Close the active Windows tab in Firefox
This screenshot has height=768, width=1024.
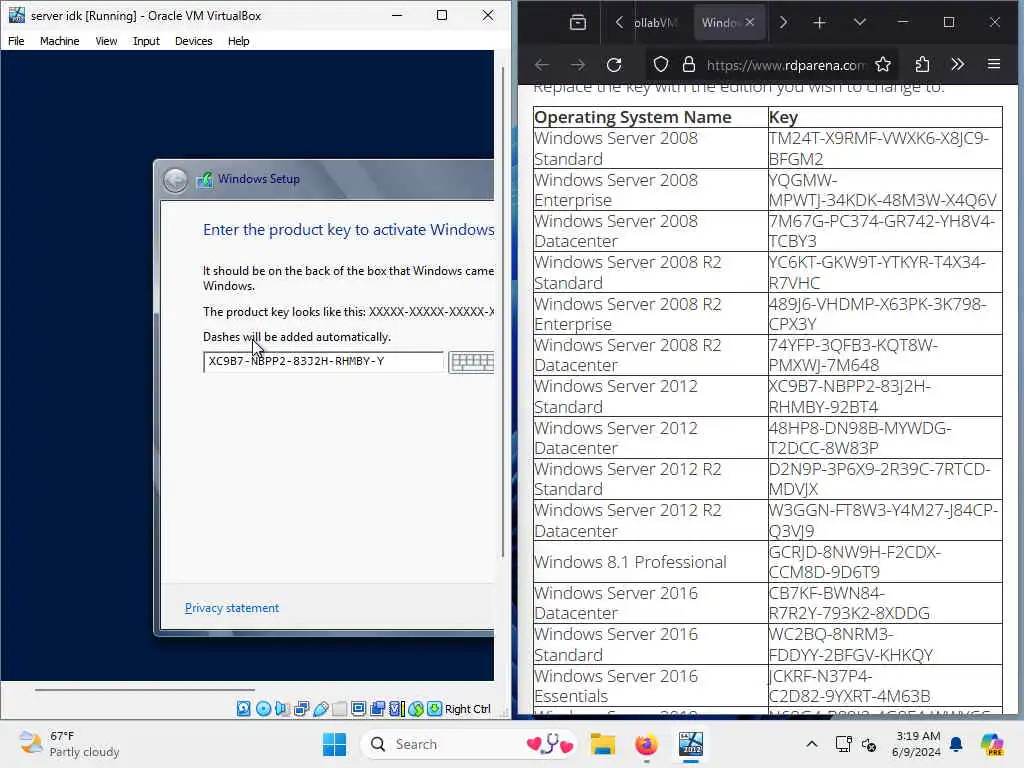tap(750, 22)
